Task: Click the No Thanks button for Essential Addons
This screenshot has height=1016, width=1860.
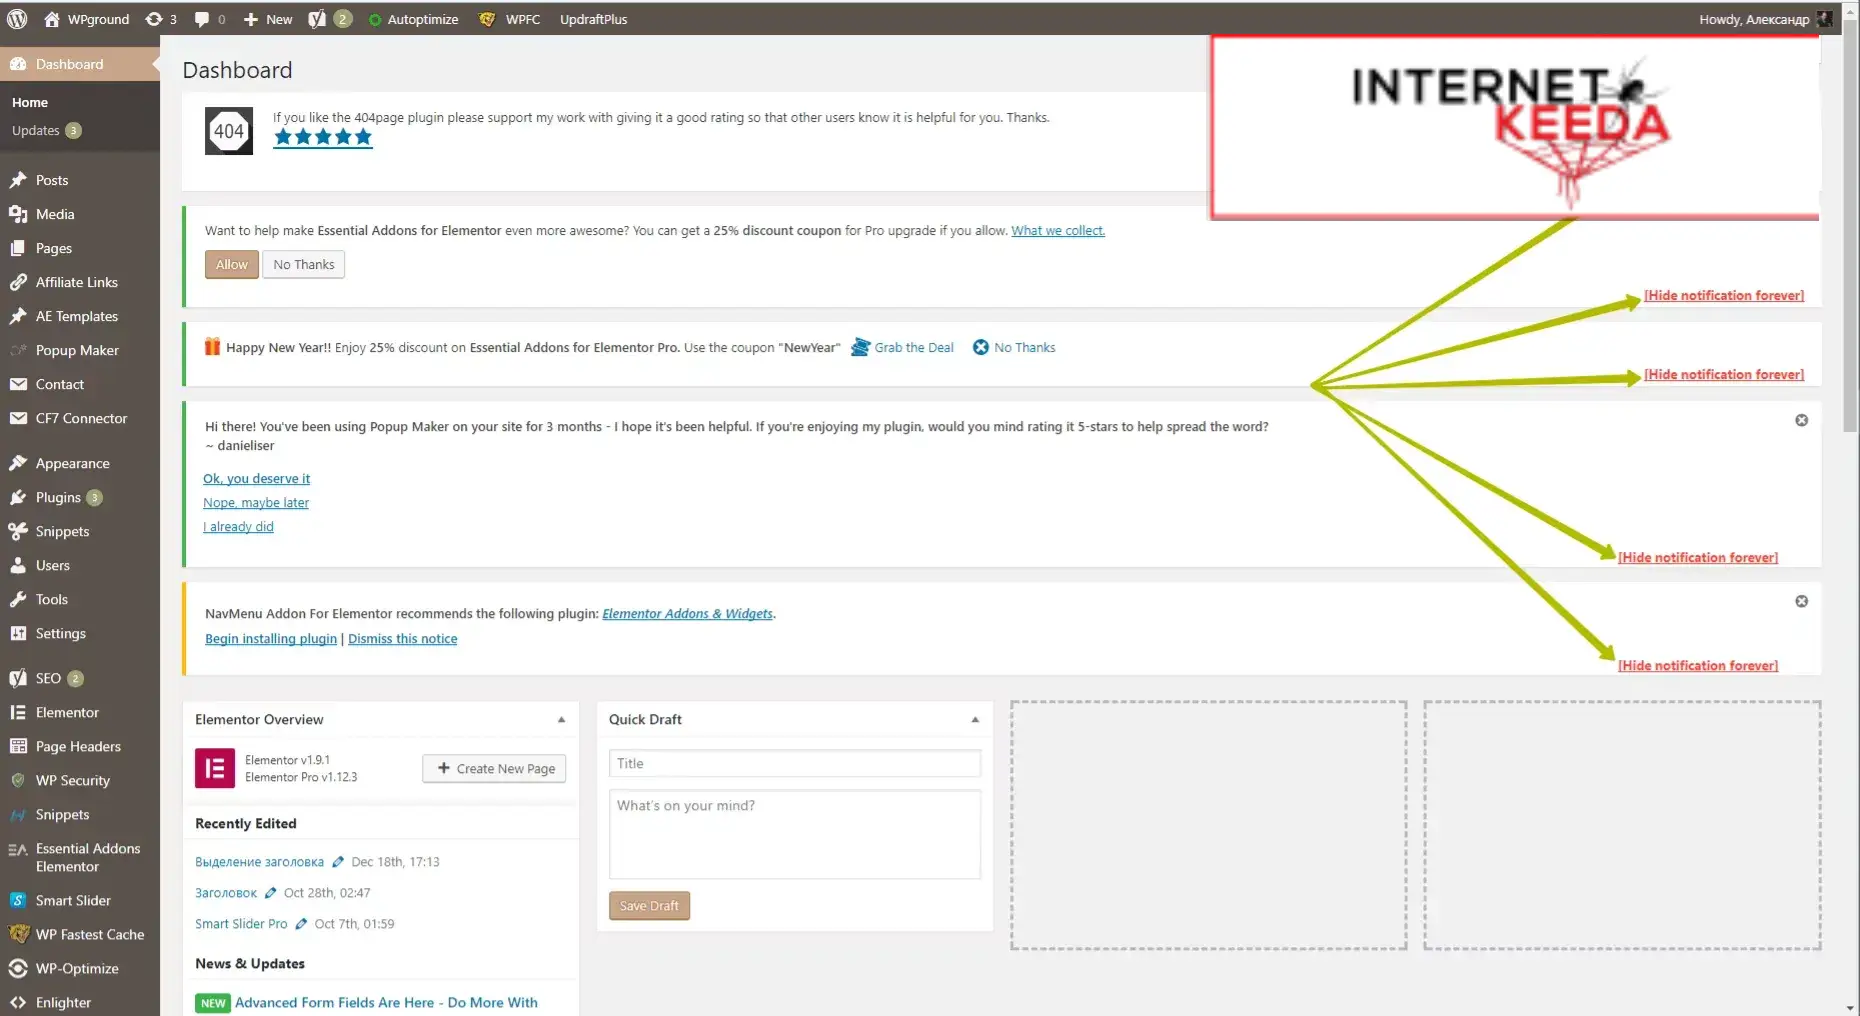Action: click(304, 264)
